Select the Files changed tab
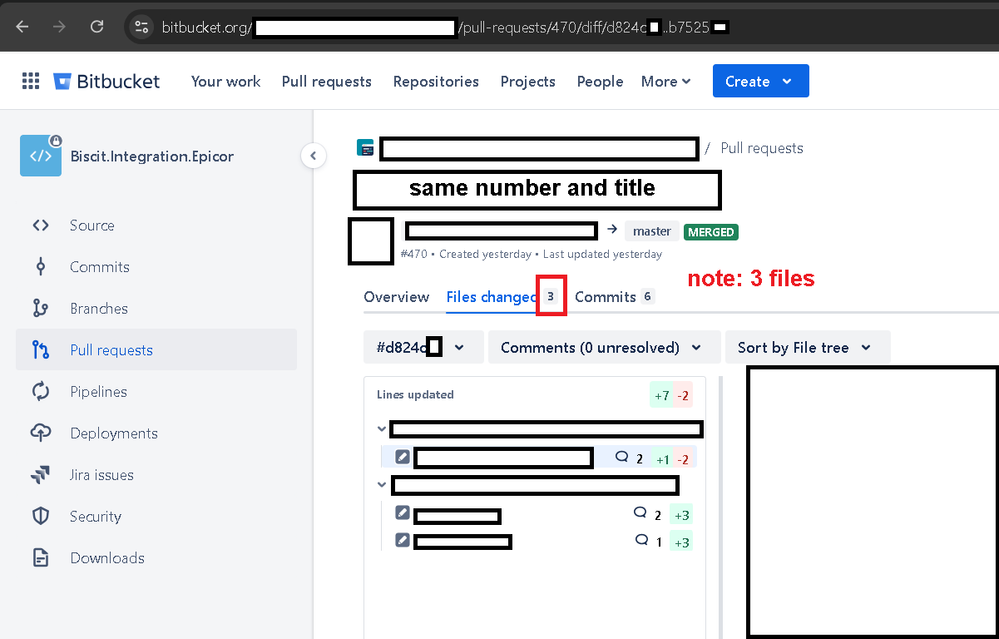 (503, 297)
